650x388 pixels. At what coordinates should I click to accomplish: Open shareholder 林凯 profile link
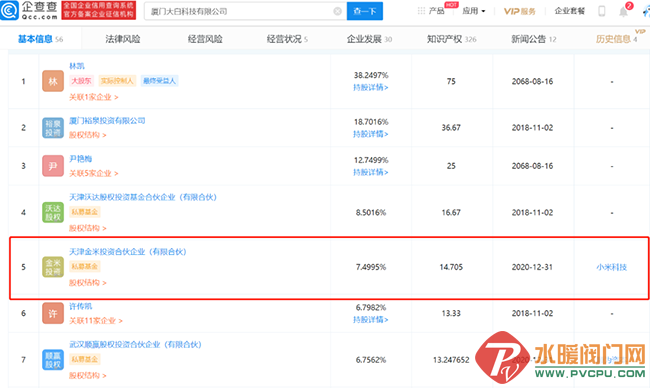[77, 66]
